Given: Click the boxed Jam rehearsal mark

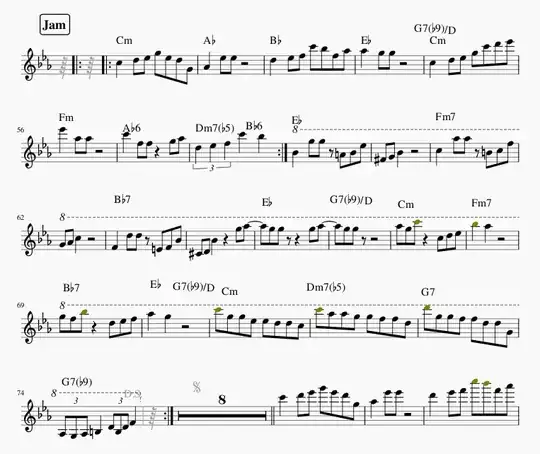Looking at the screenshot, I should pos(55,24).
